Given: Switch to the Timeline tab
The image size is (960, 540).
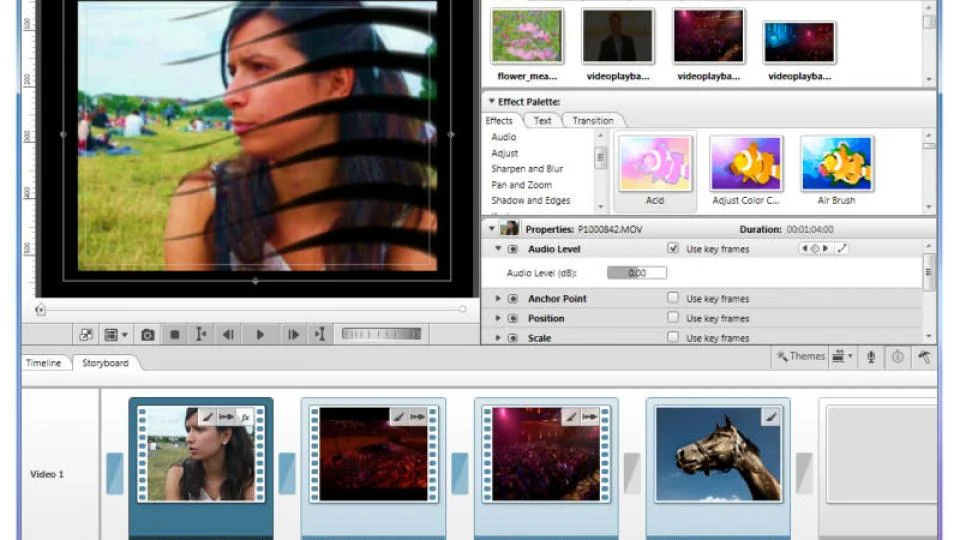Looking at the screenshot, I should pos(43,363).
